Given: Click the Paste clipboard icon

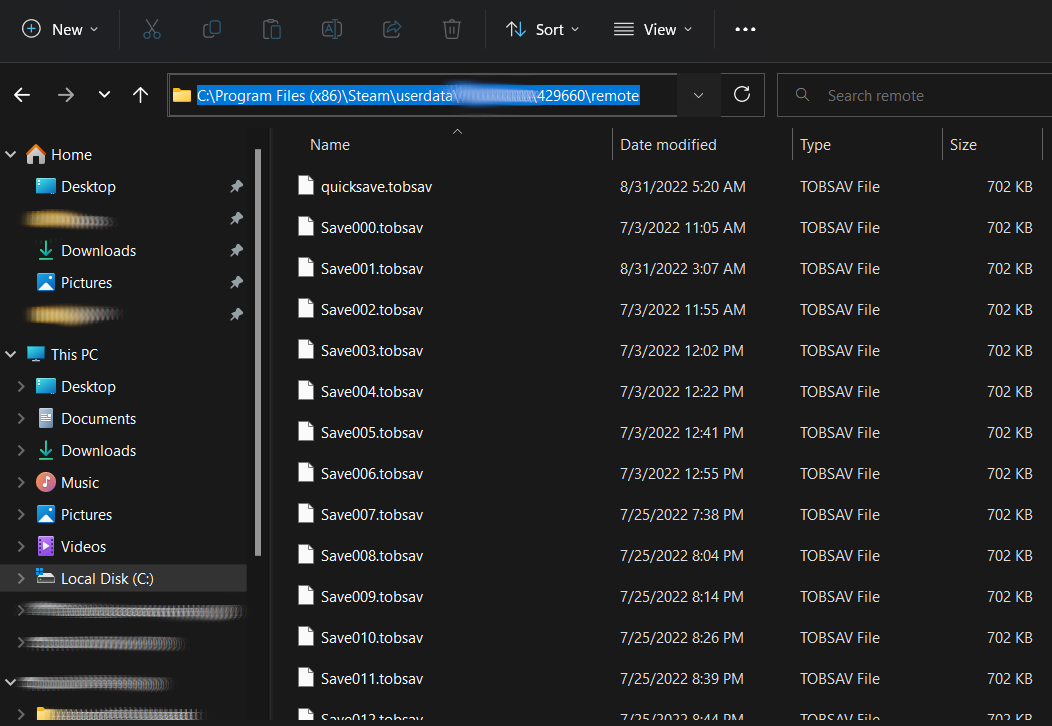Looking at the screenshot, I should [x=272, y=30].
